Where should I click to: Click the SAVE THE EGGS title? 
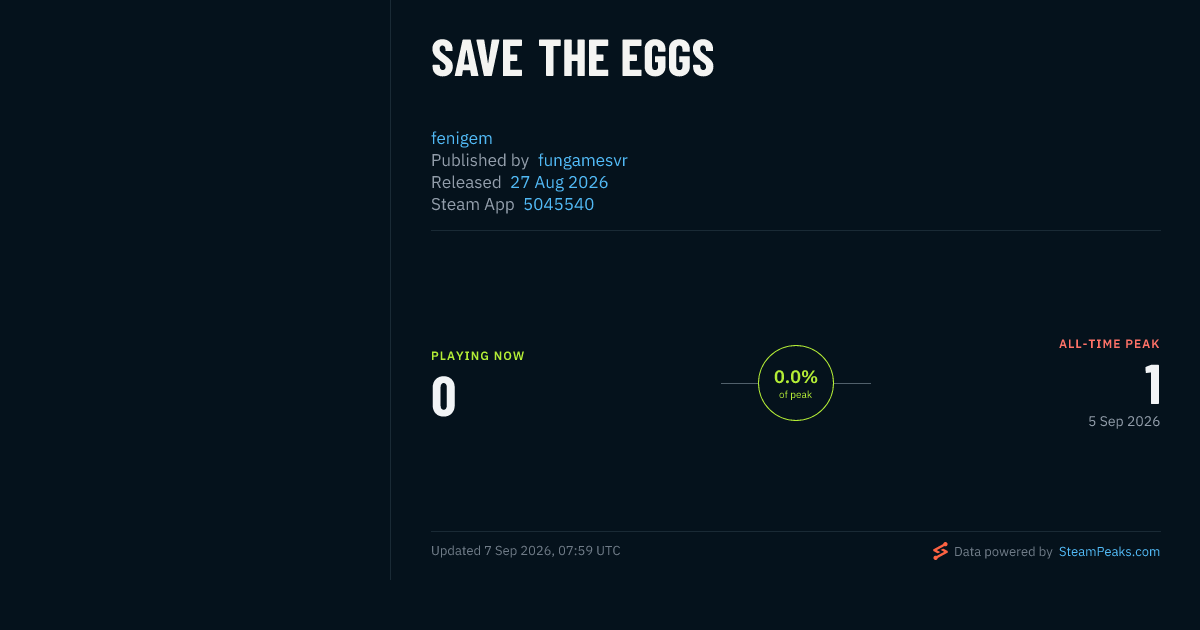(573, 59)
